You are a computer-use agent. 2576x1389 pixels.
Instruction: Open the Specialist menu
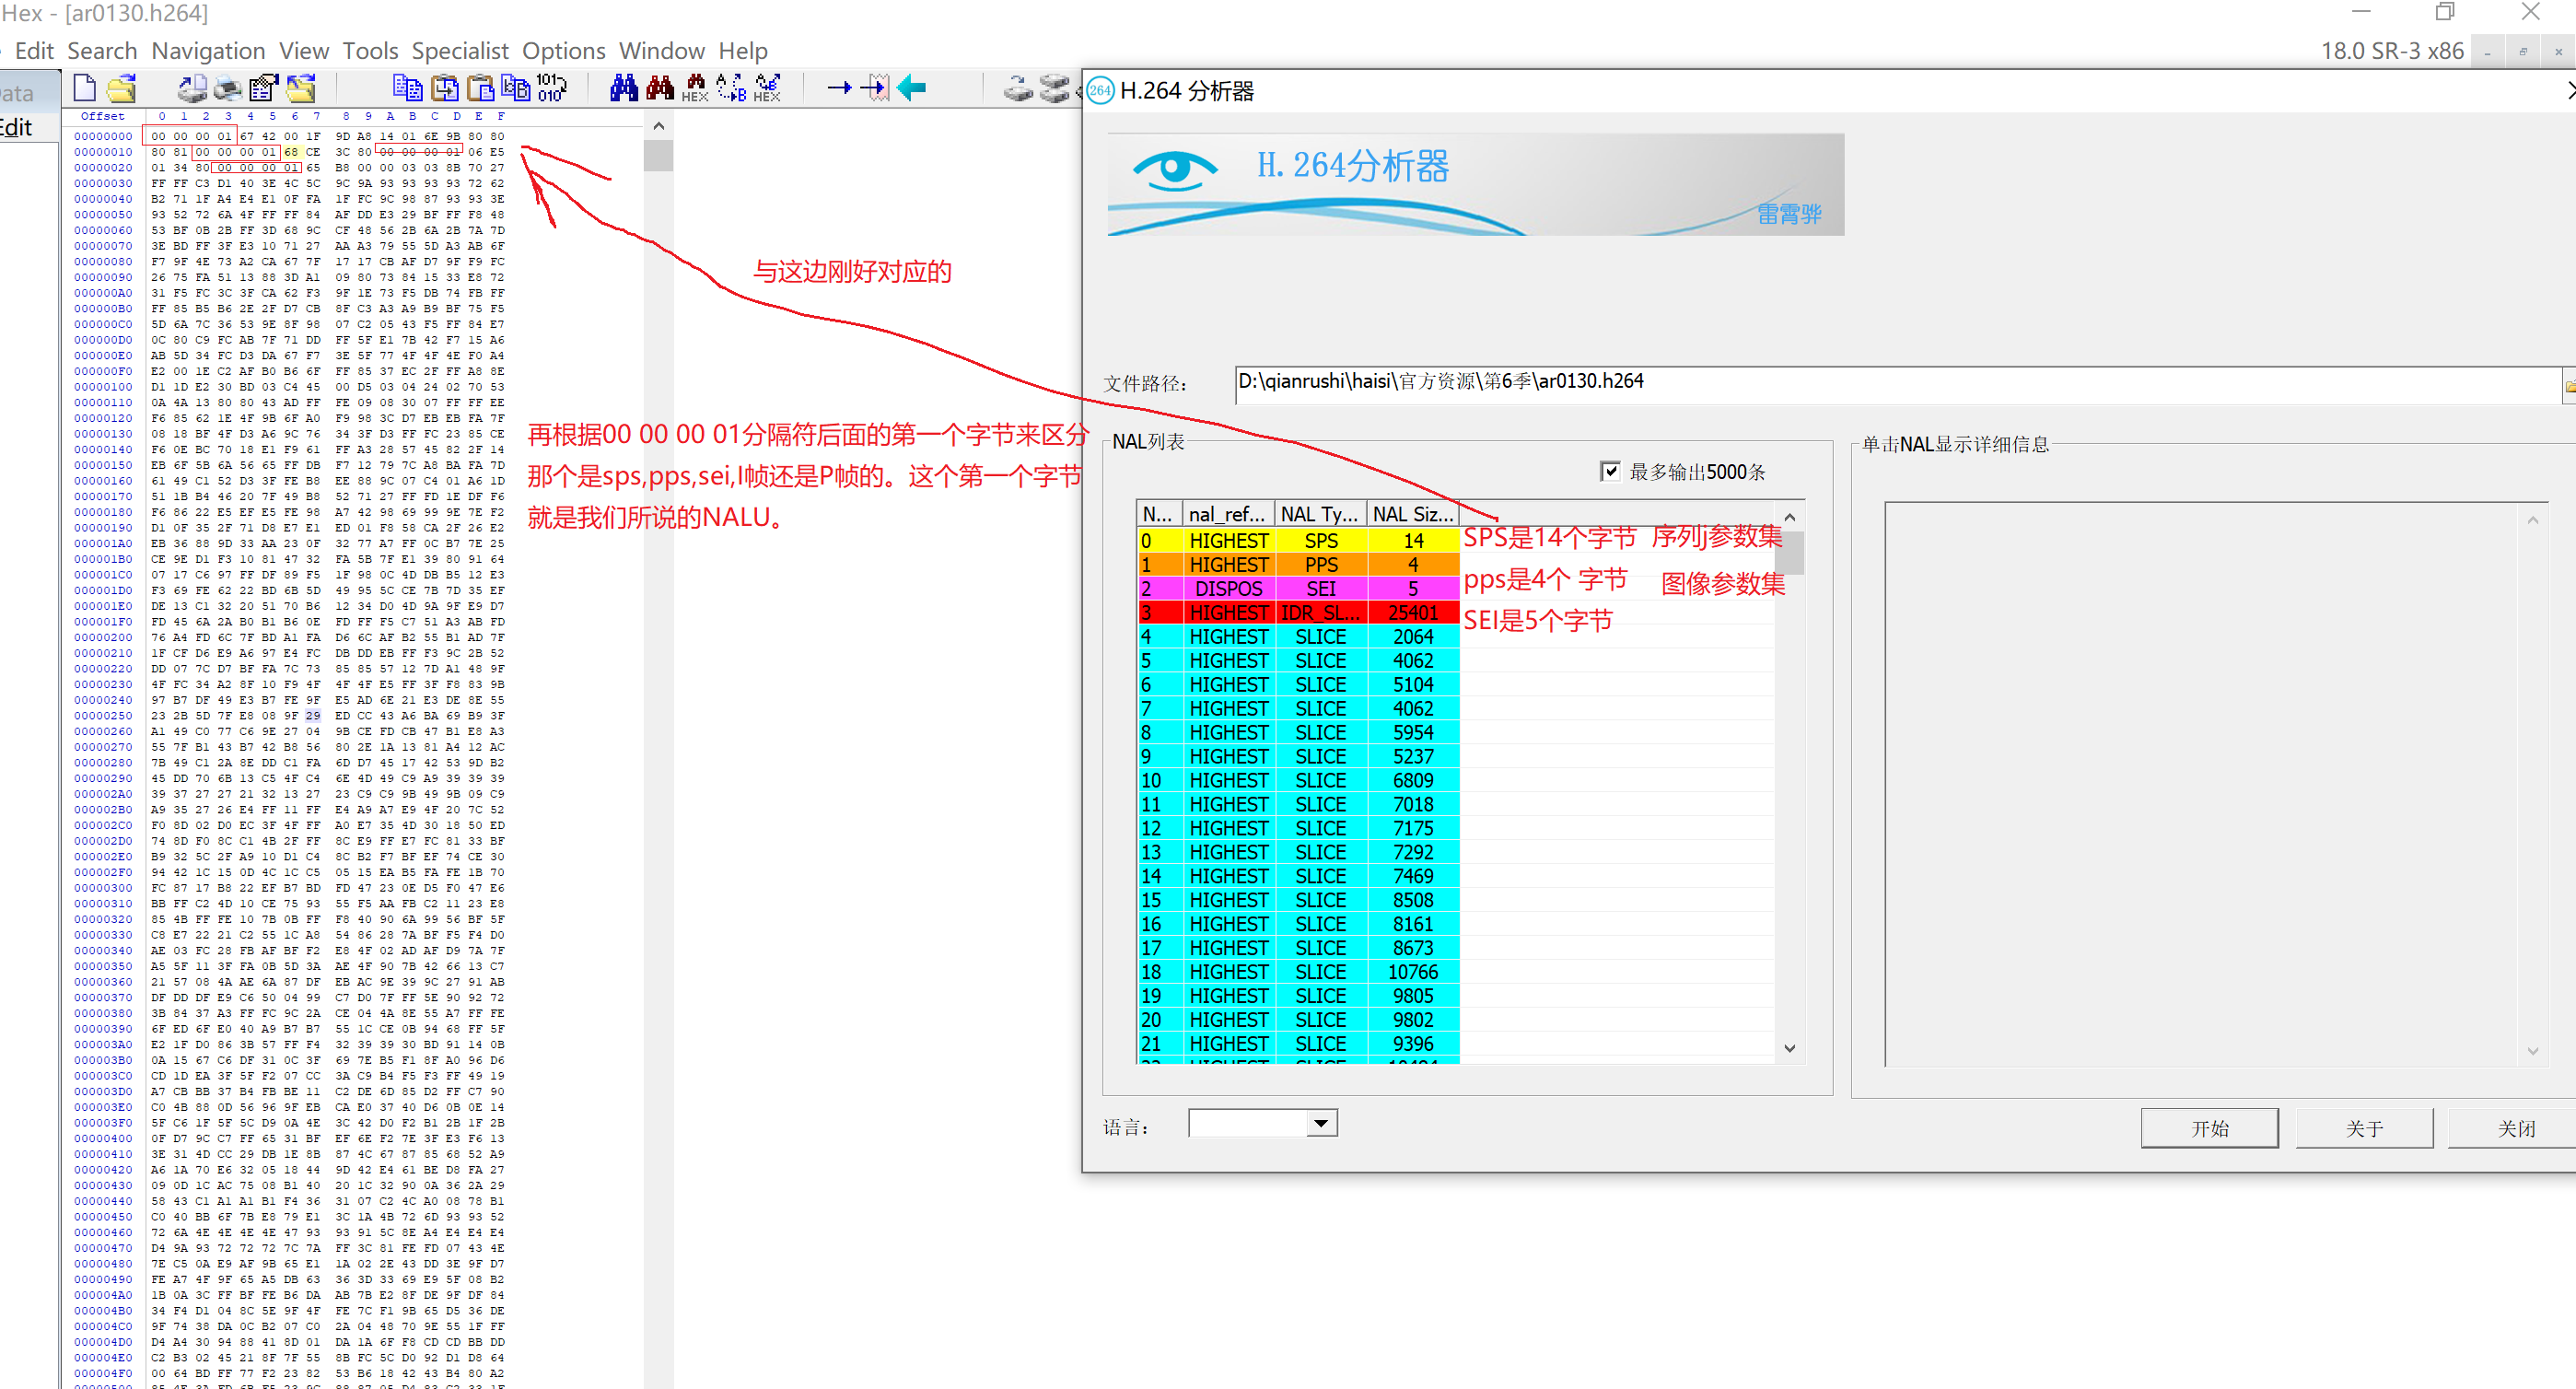pyautogui.click(x=460, y=51)
